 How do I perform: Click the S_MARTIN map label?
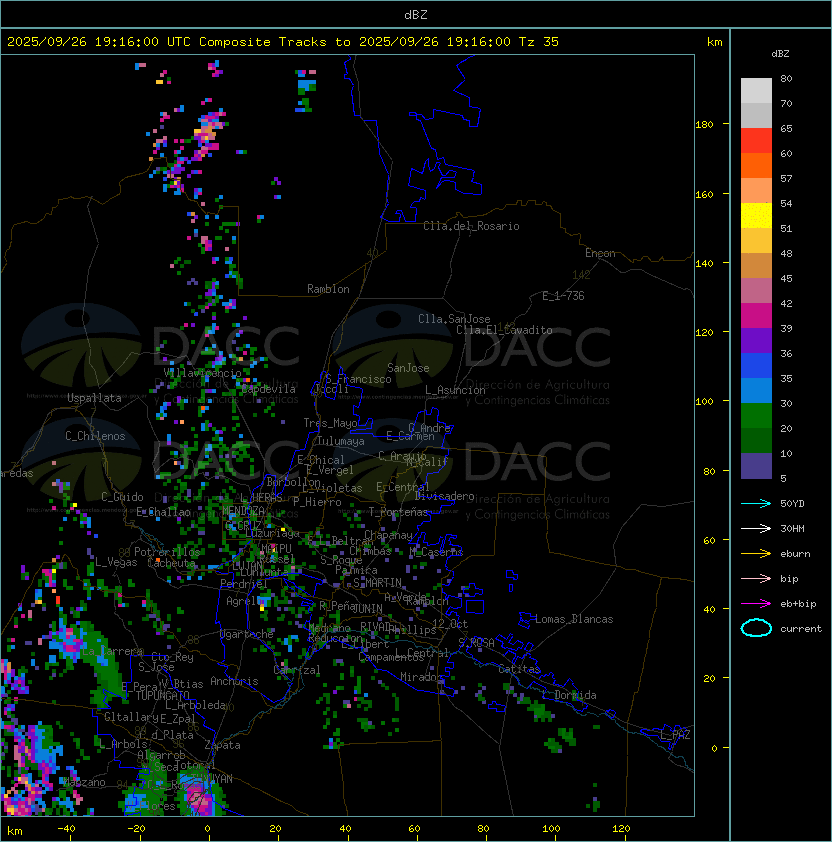(377, 583)
